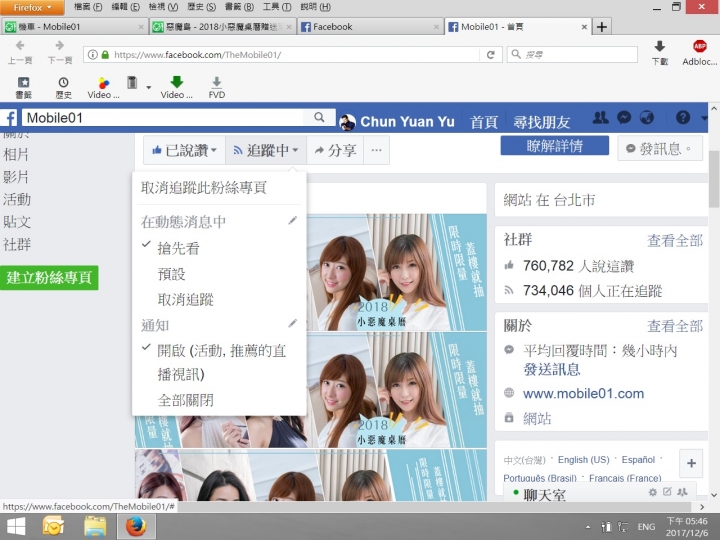Switch language to English (US)

(583, 460)
